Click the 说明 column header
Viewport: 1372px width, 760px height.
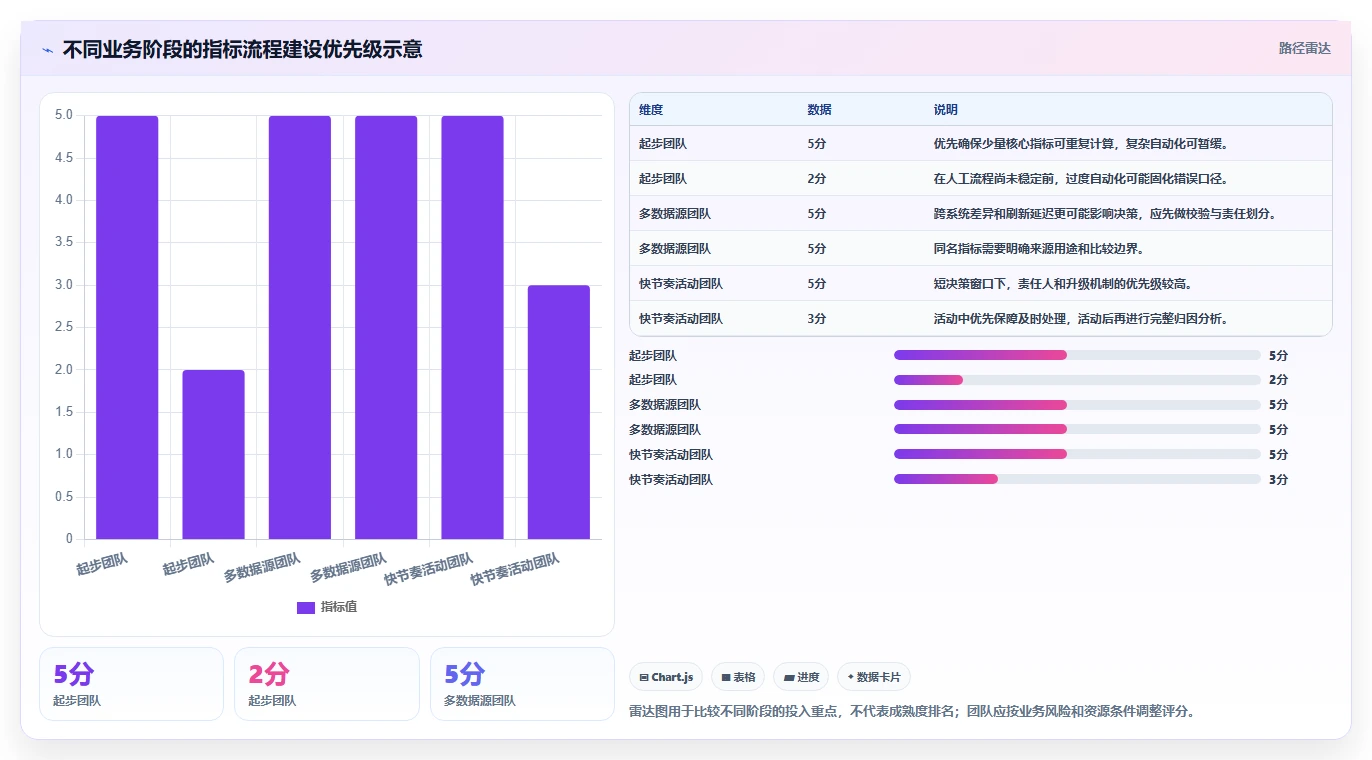click(945, 110)
